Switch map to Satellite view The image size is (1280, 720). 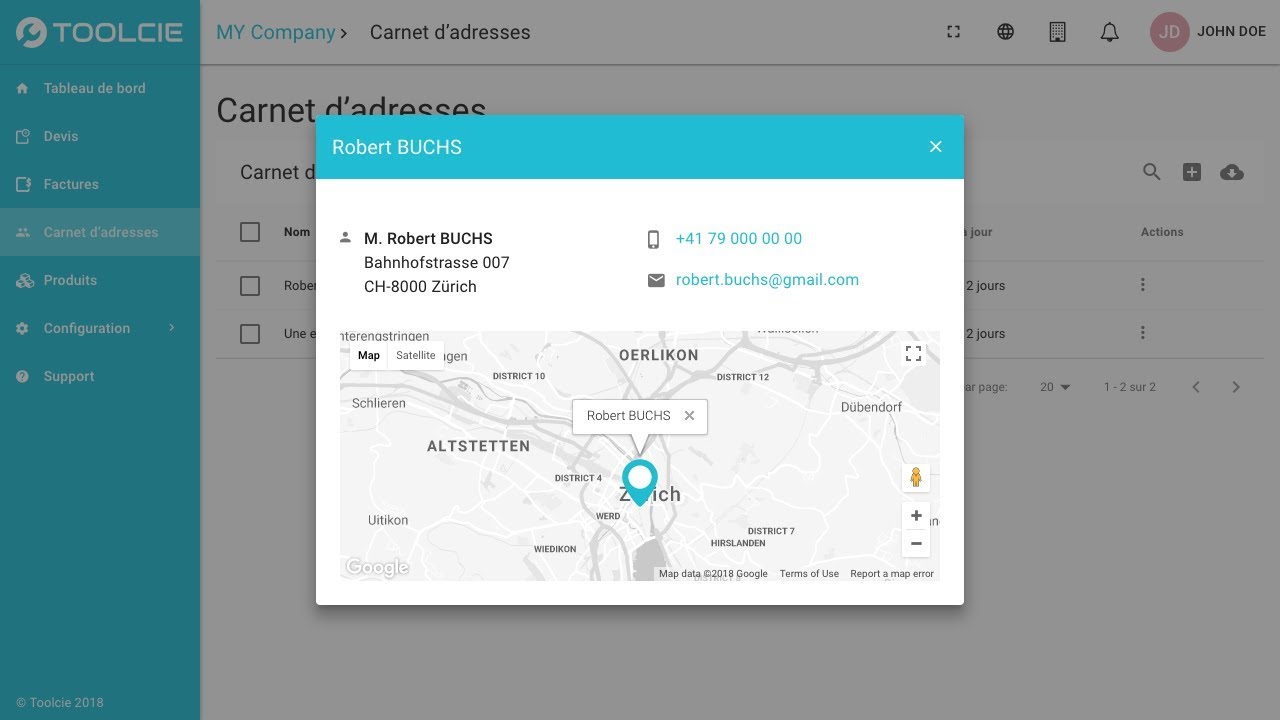(x=416, y=355)
